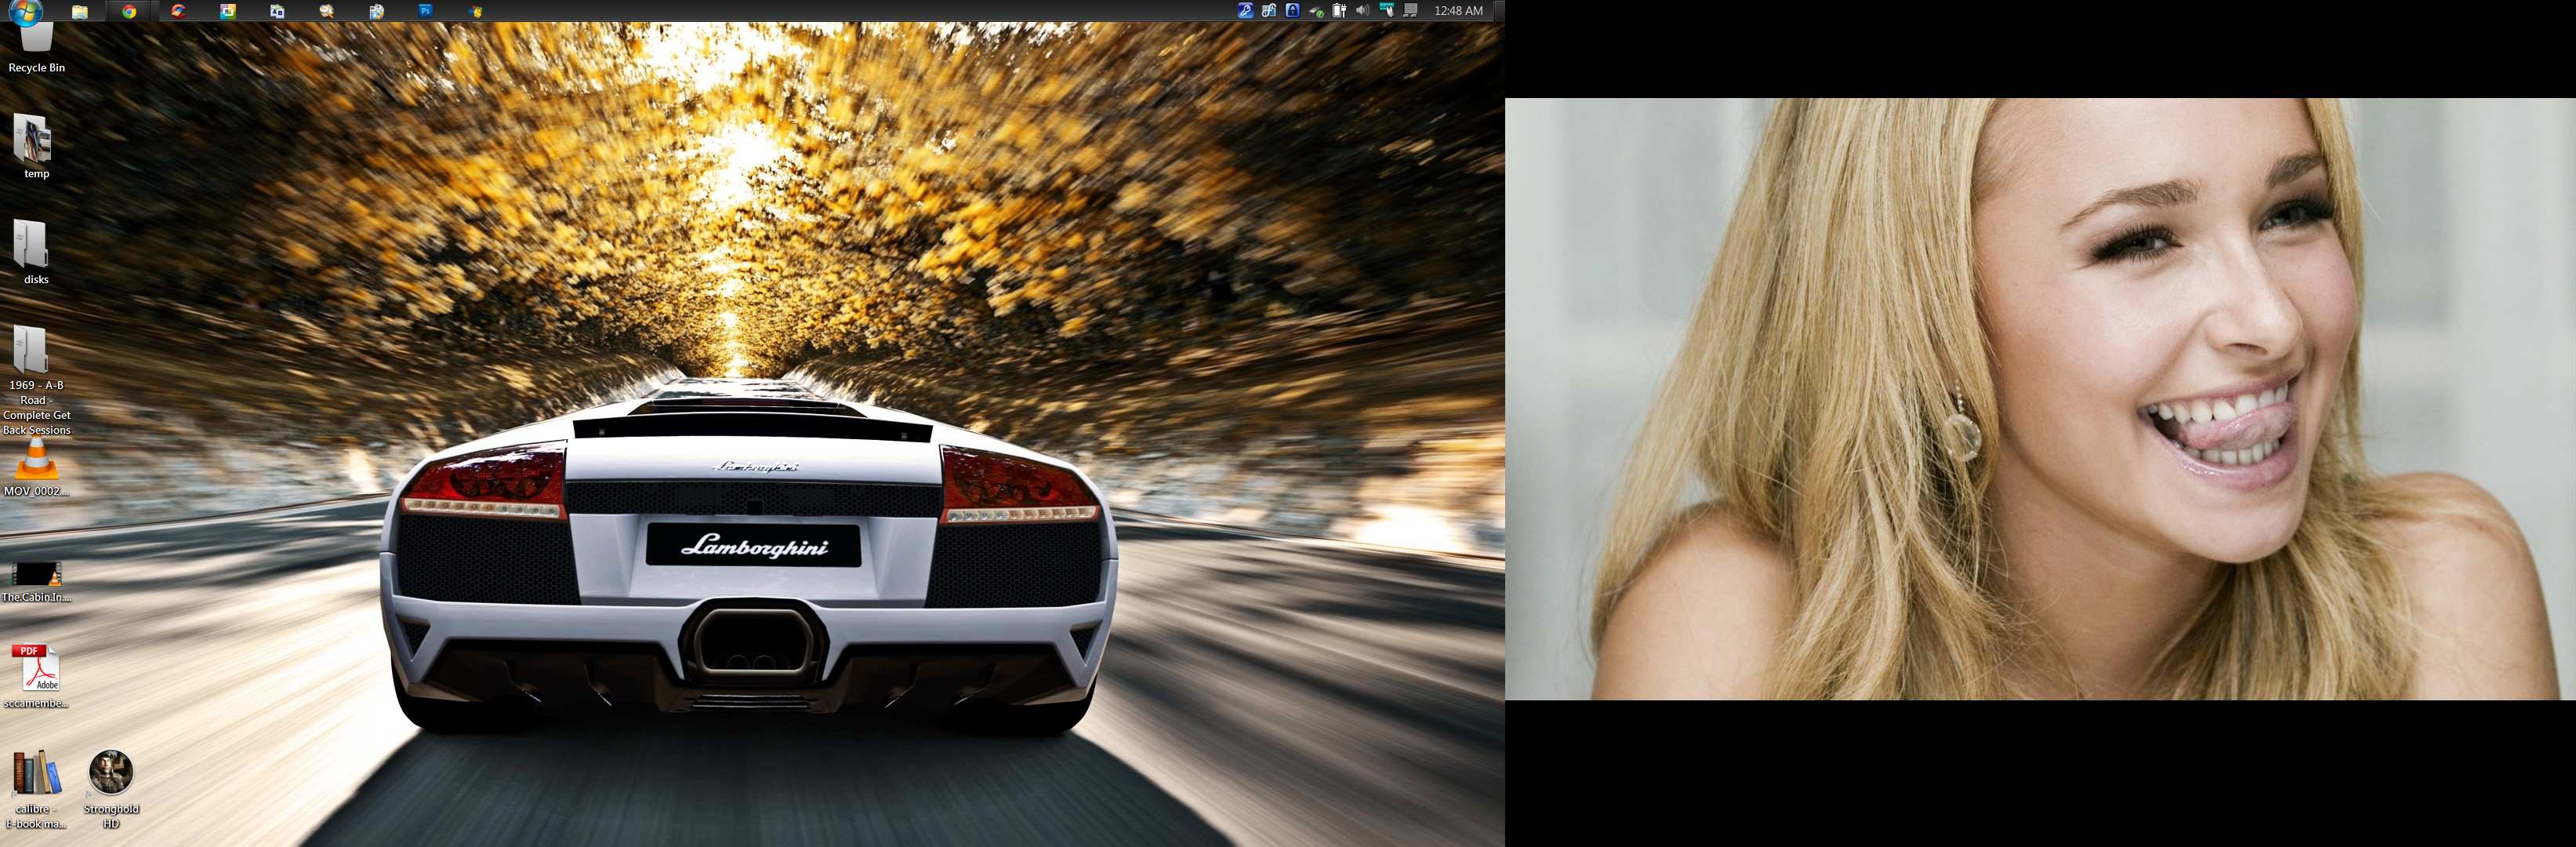Click the volume speaker tray icon

point(1363,11)
